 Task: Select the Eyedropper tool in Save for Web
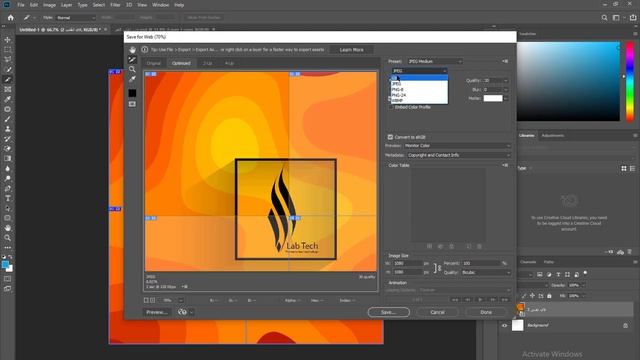[132, 79]
